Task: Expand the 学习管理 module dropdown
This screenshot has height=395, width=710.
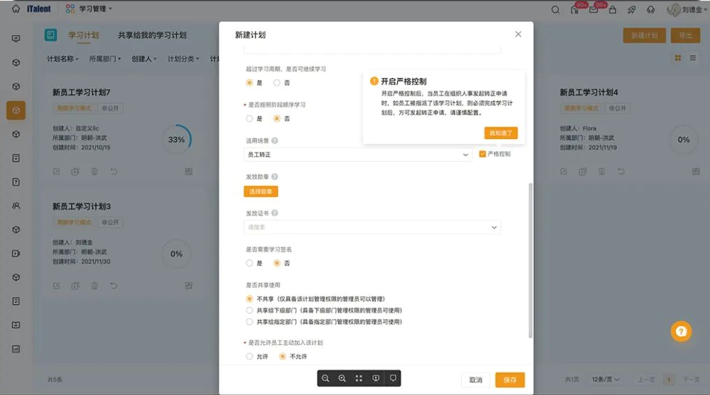Action: point(89,9)
